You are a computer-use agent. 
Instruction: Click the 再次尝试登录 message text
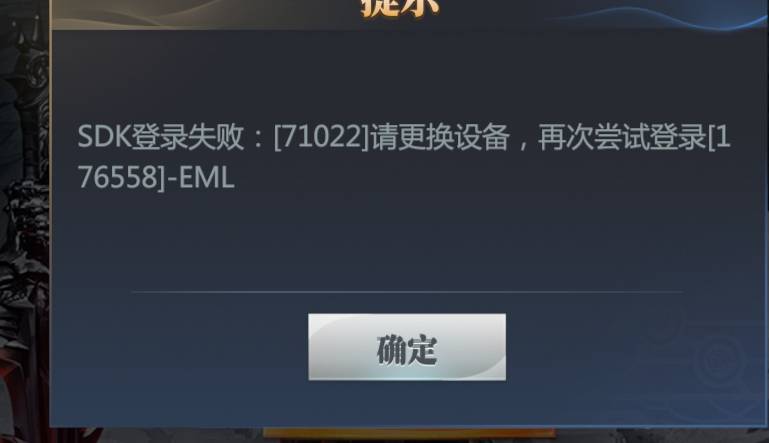pos(622,137)
